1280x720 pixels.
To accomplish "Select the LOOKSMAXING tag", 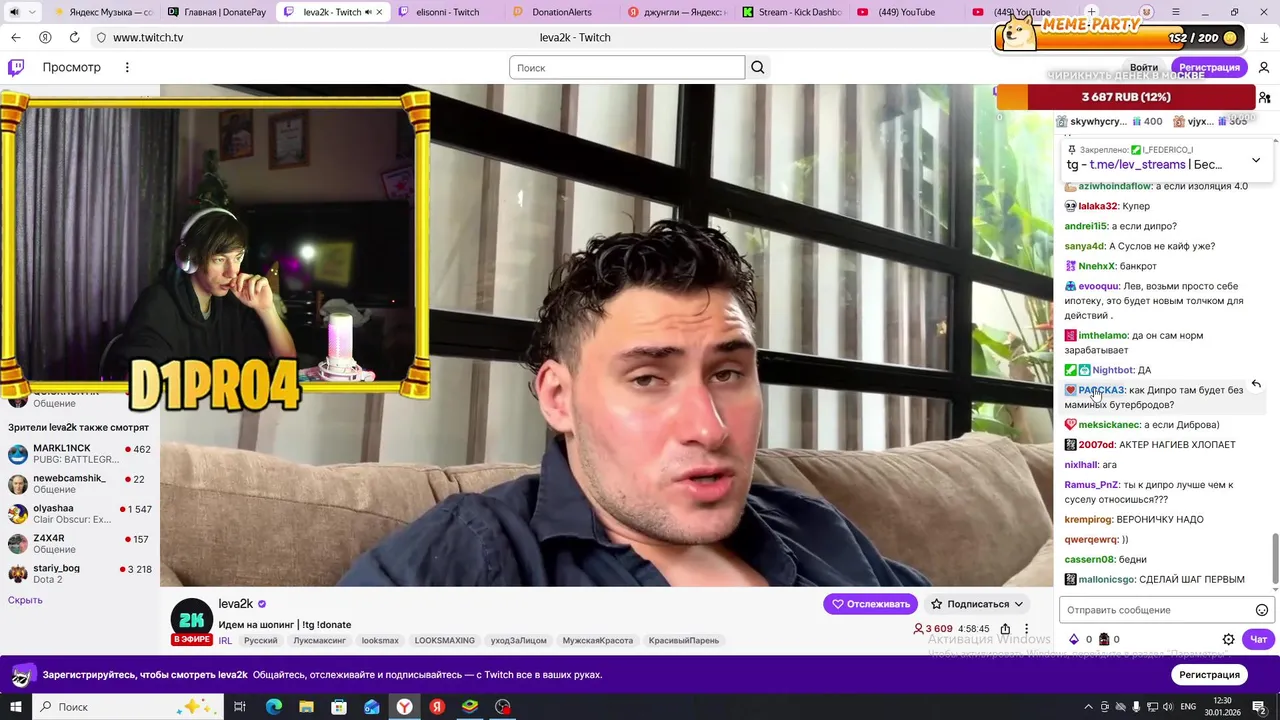I will click(445, 640).
